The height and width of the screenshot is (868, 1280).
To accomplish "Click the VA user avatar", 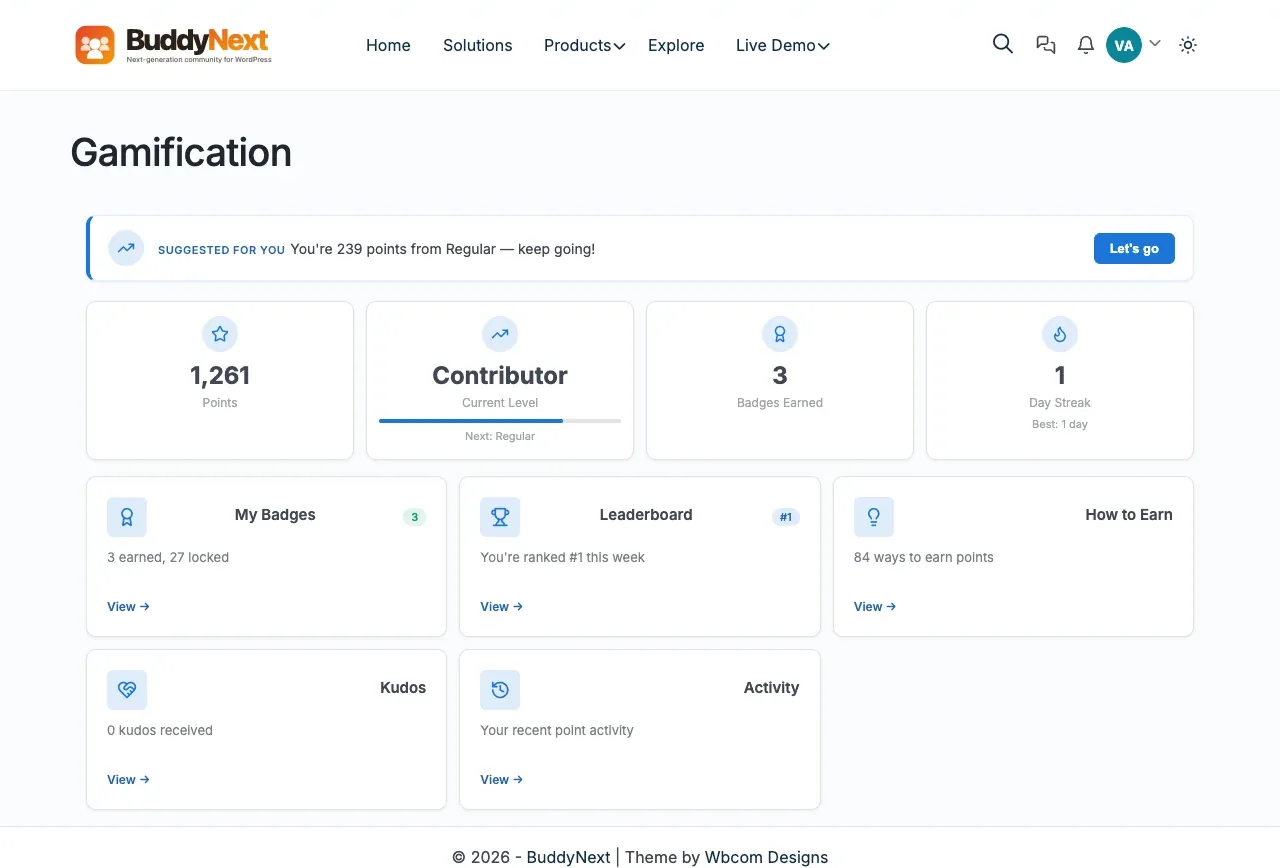I will tap(1124, 45).
